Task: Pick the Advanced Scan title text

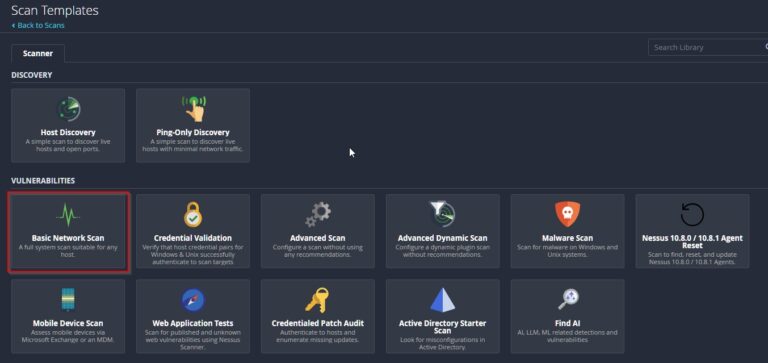Action: (318, 238)
